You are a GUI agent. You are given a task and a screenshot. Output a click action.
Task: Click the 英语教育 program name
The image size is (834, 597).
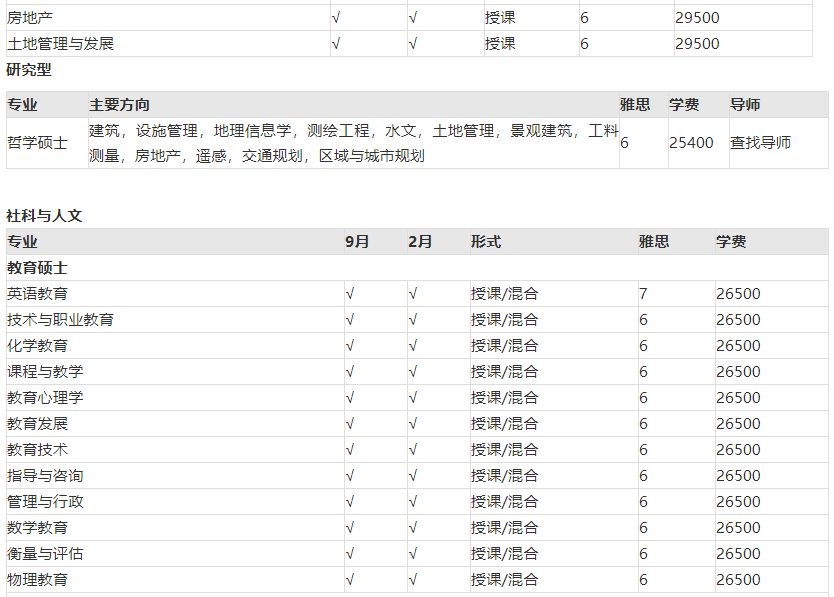point(38,294)
